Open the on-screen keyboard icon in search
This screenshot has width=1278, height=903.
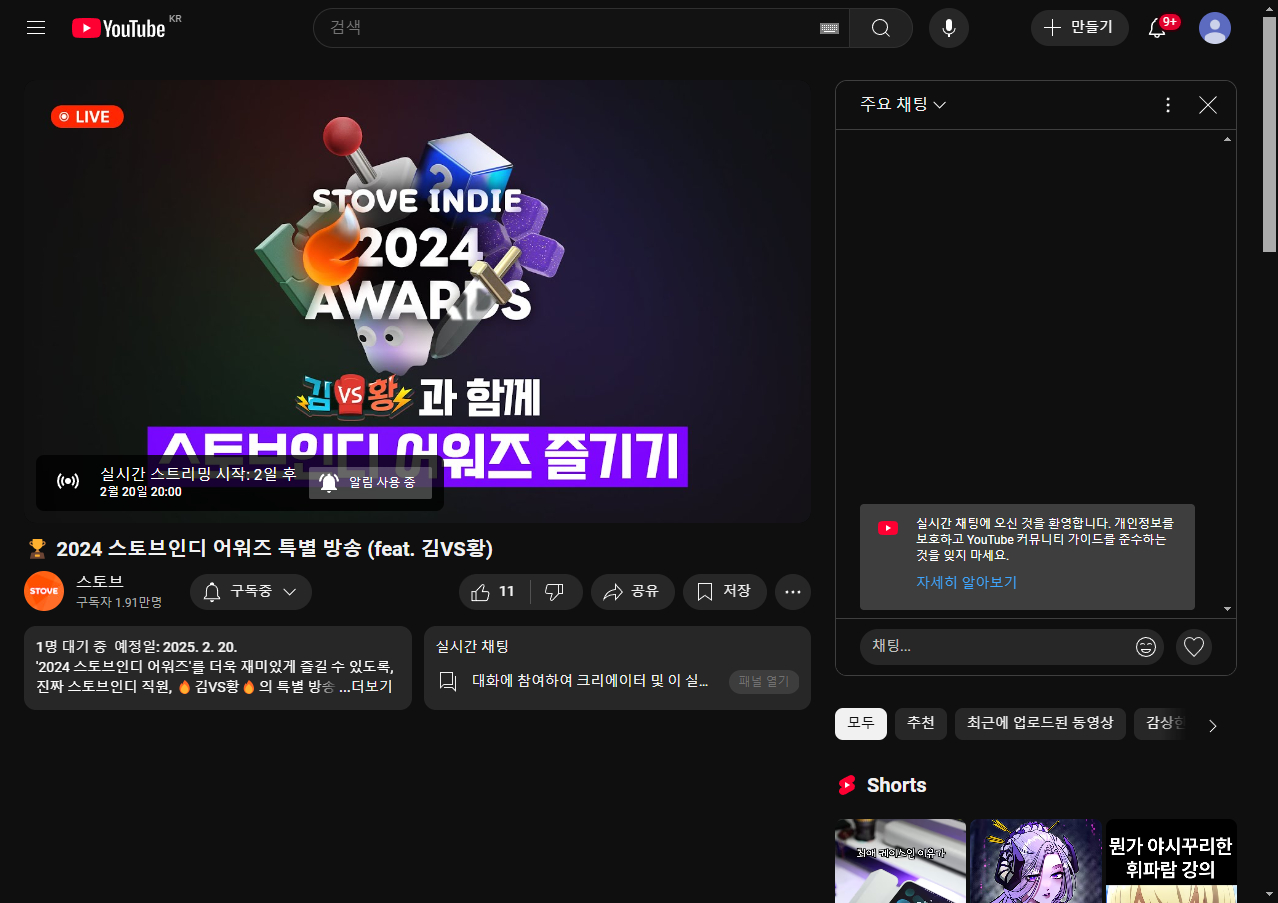[x=829, y=28]
